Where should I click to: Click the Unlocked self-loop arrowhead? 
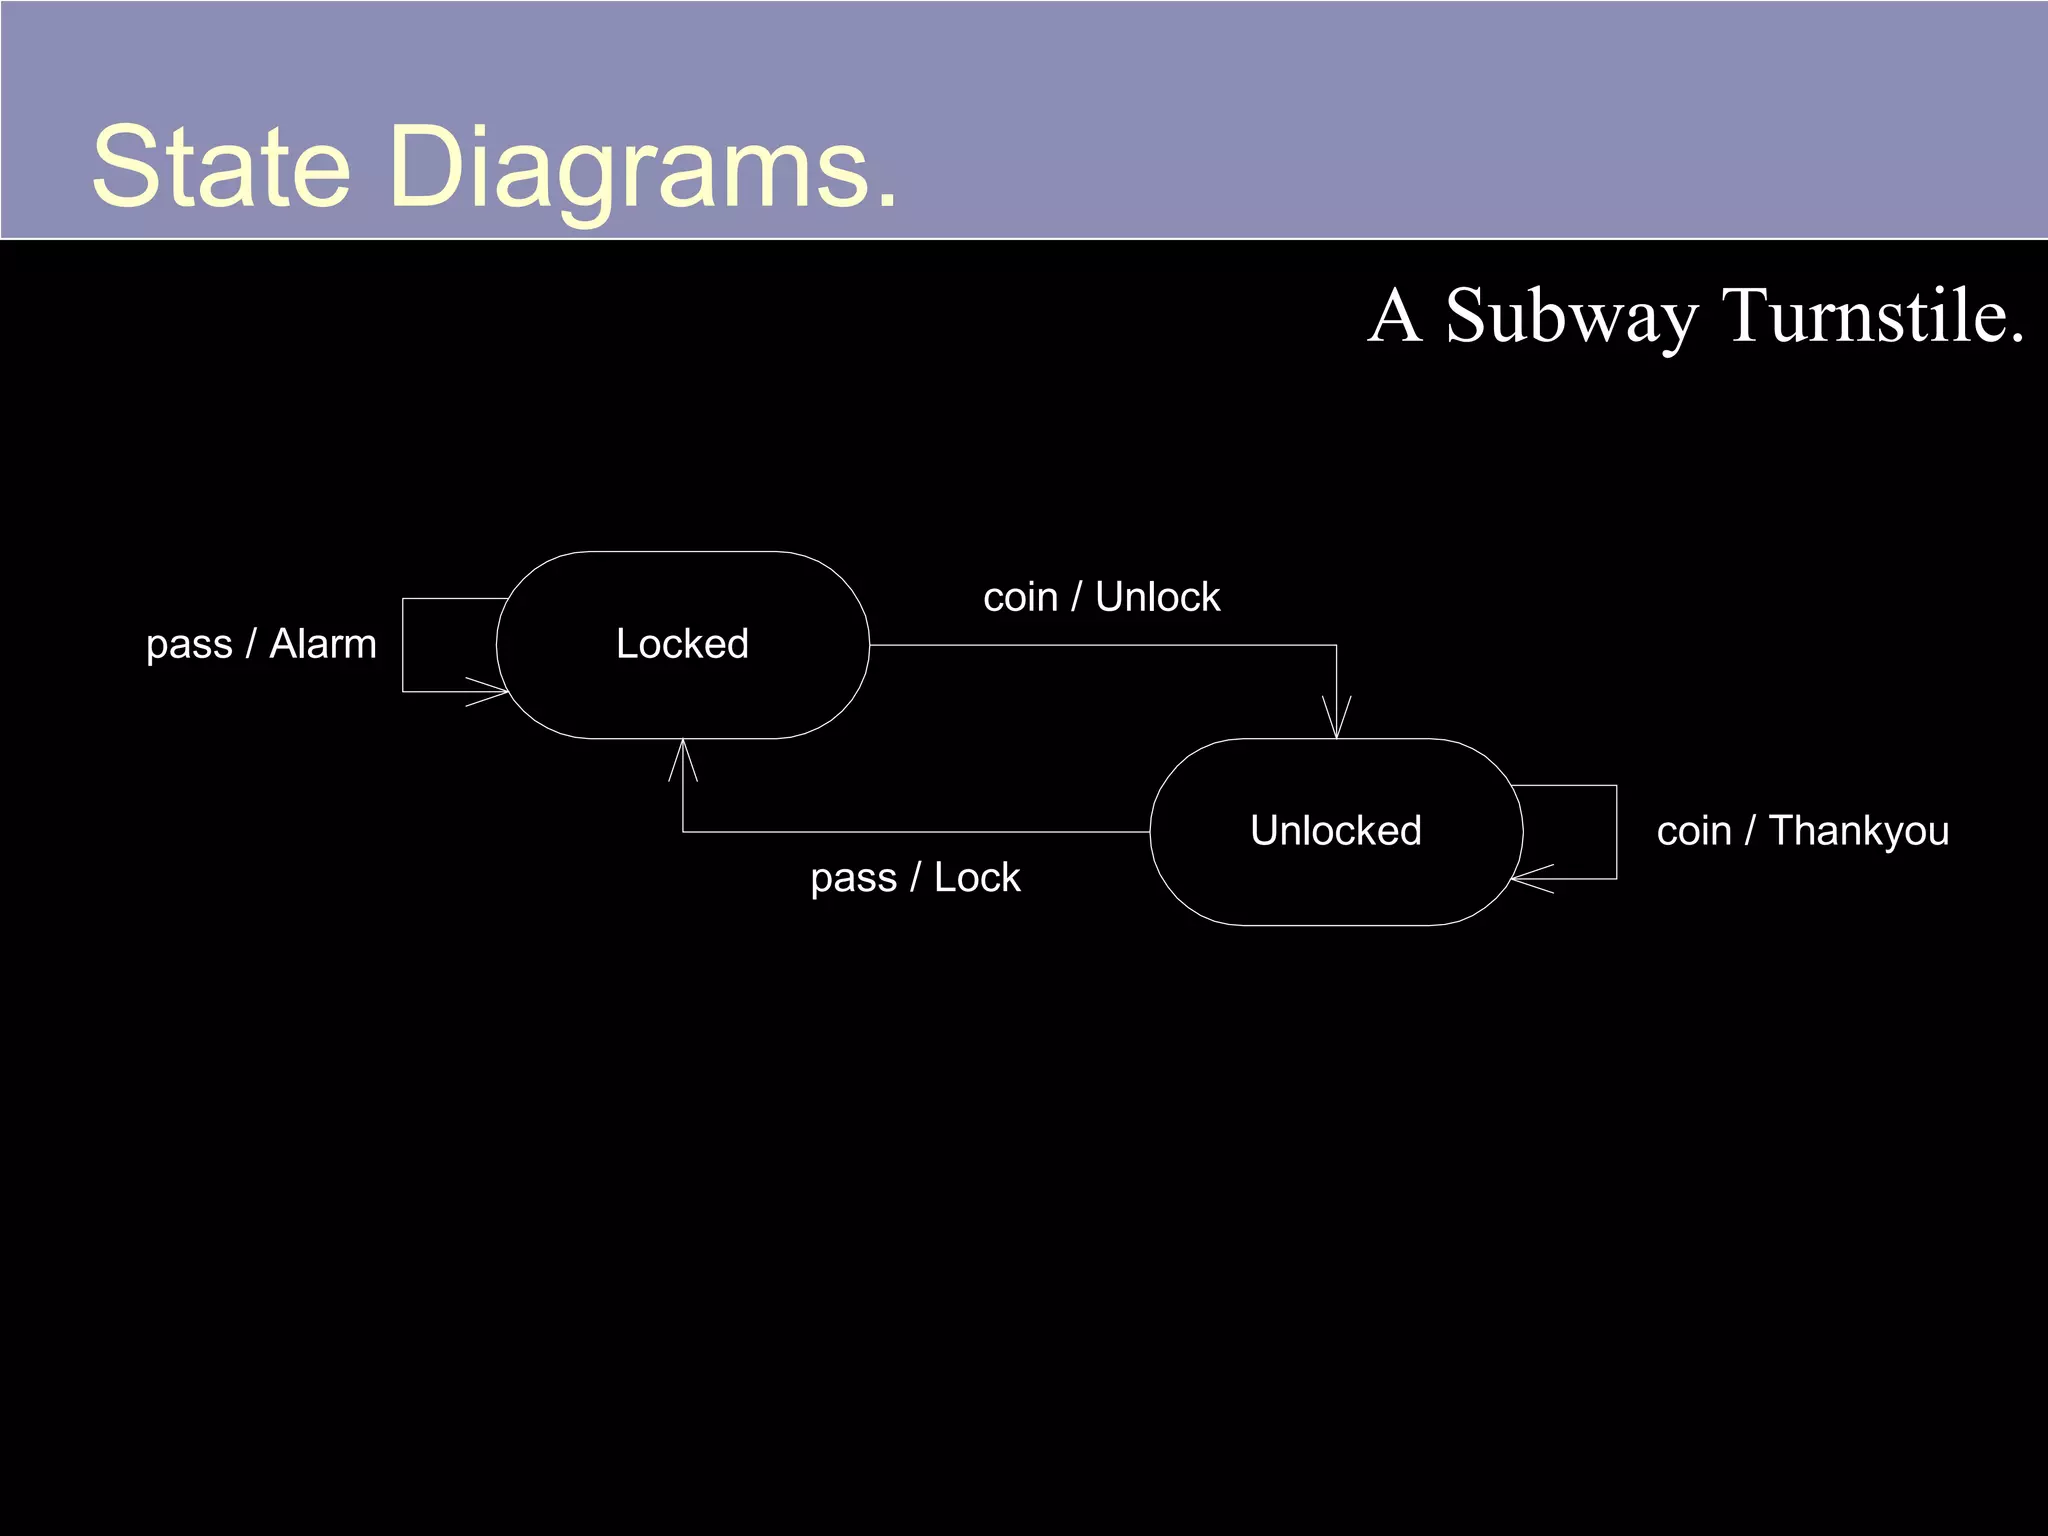click(x=1530, y=879)
